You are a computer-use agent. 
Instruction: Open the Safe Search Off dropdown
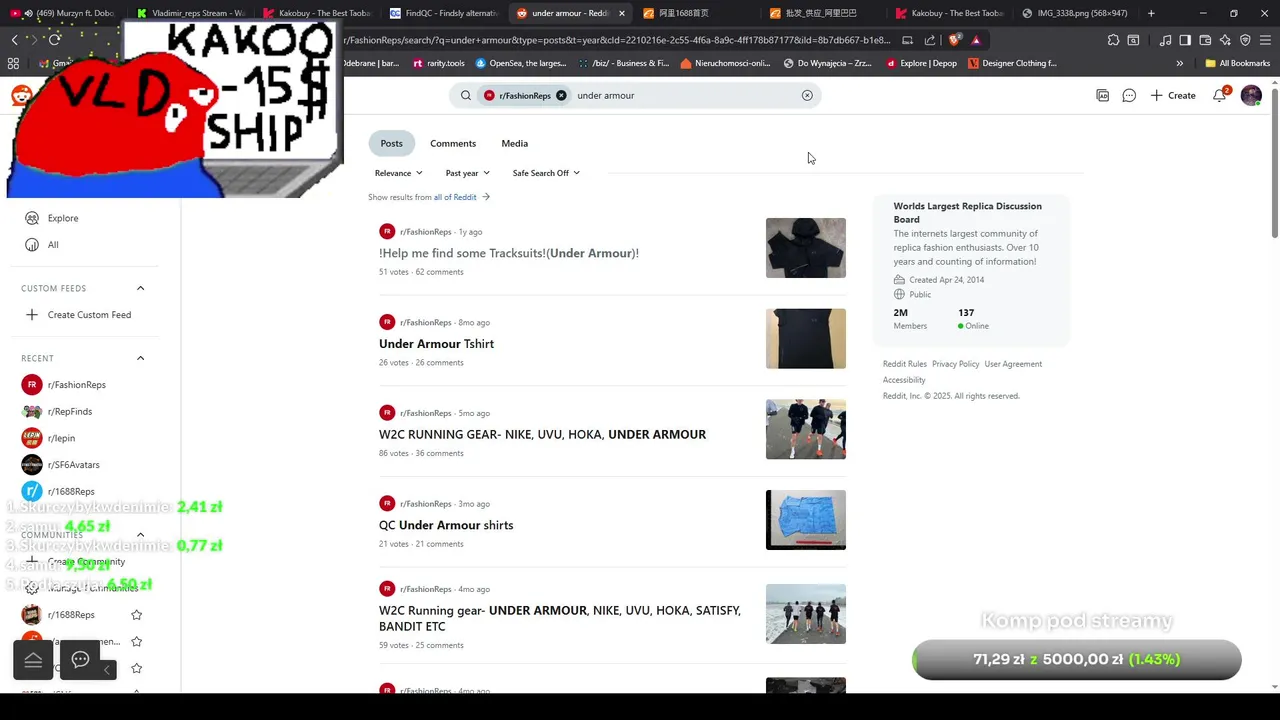point(546,173)
